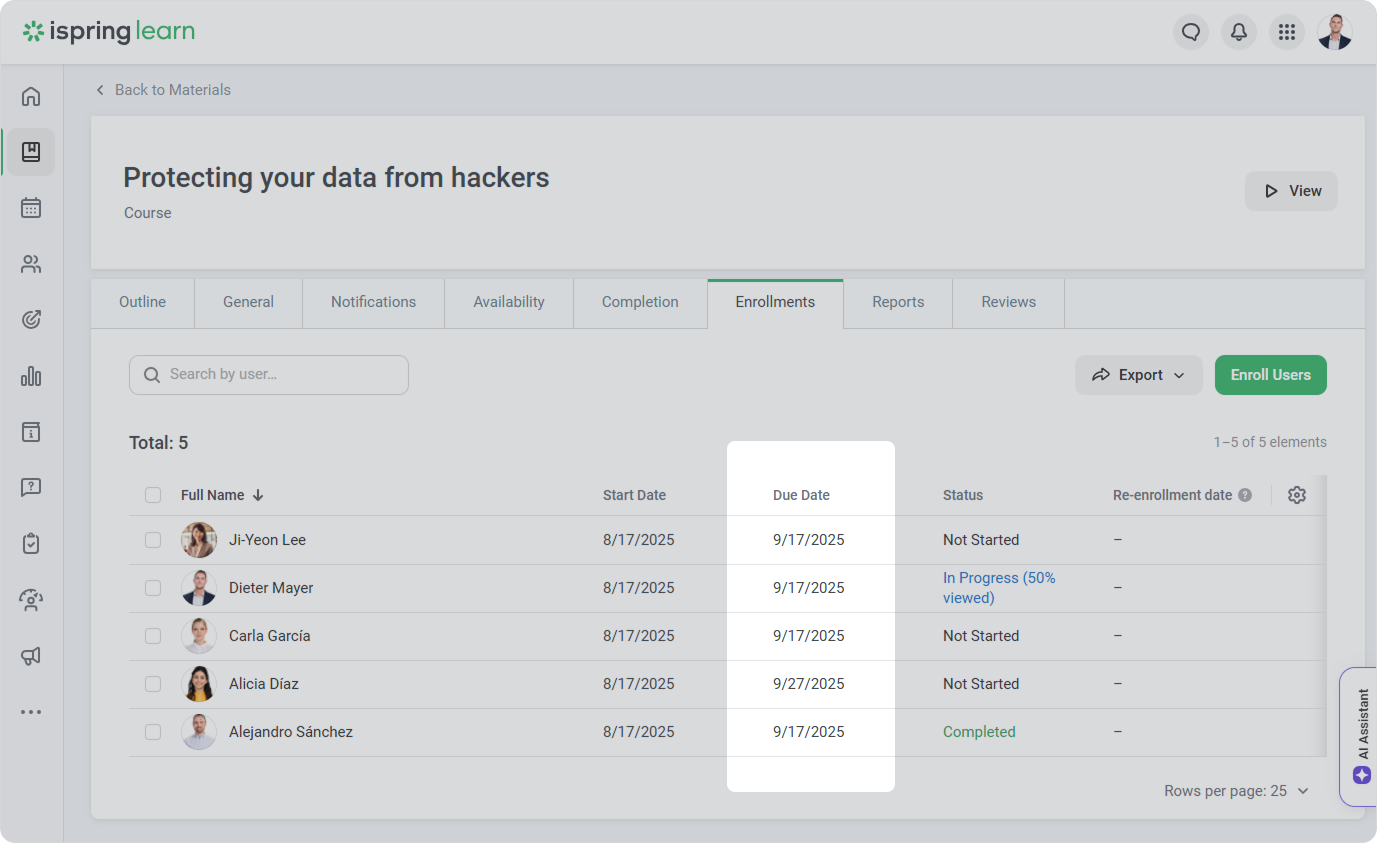Open the Users icon in sidebar

(31, 264)
